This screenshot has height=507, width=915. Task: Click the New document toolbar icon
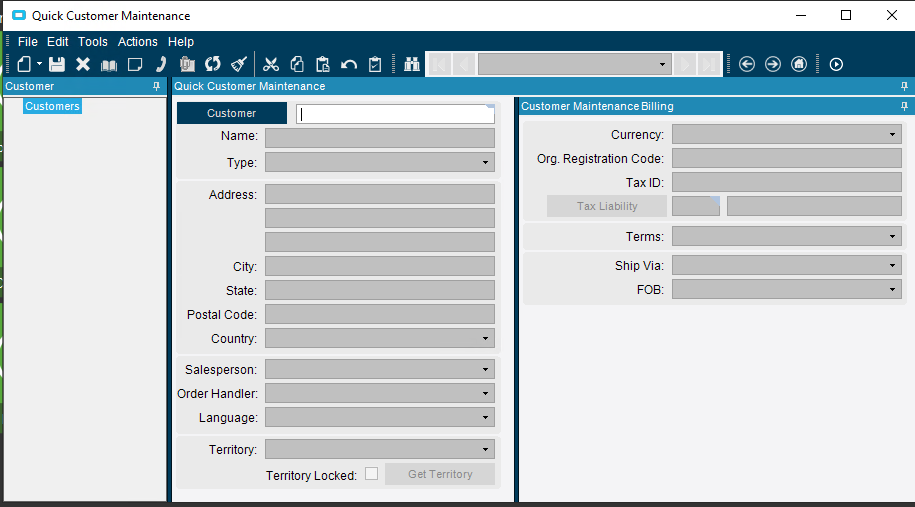[x=24, y=64]
